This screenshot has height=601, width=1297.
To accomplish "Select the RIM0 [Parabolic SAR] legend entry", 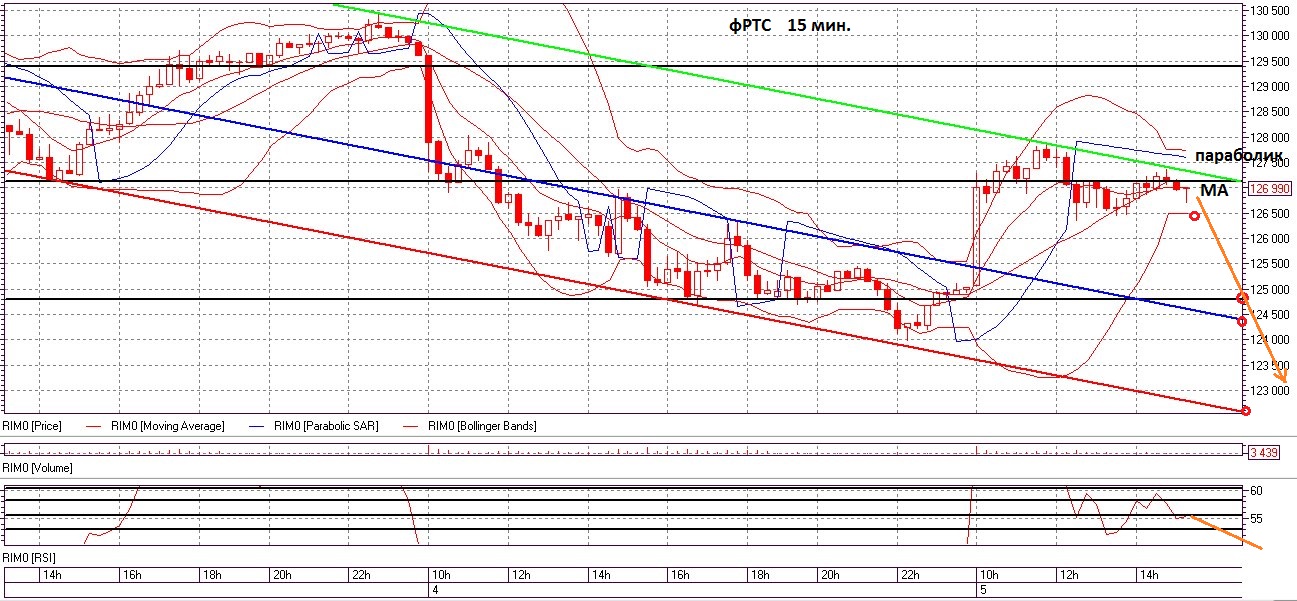I will 325,426.
